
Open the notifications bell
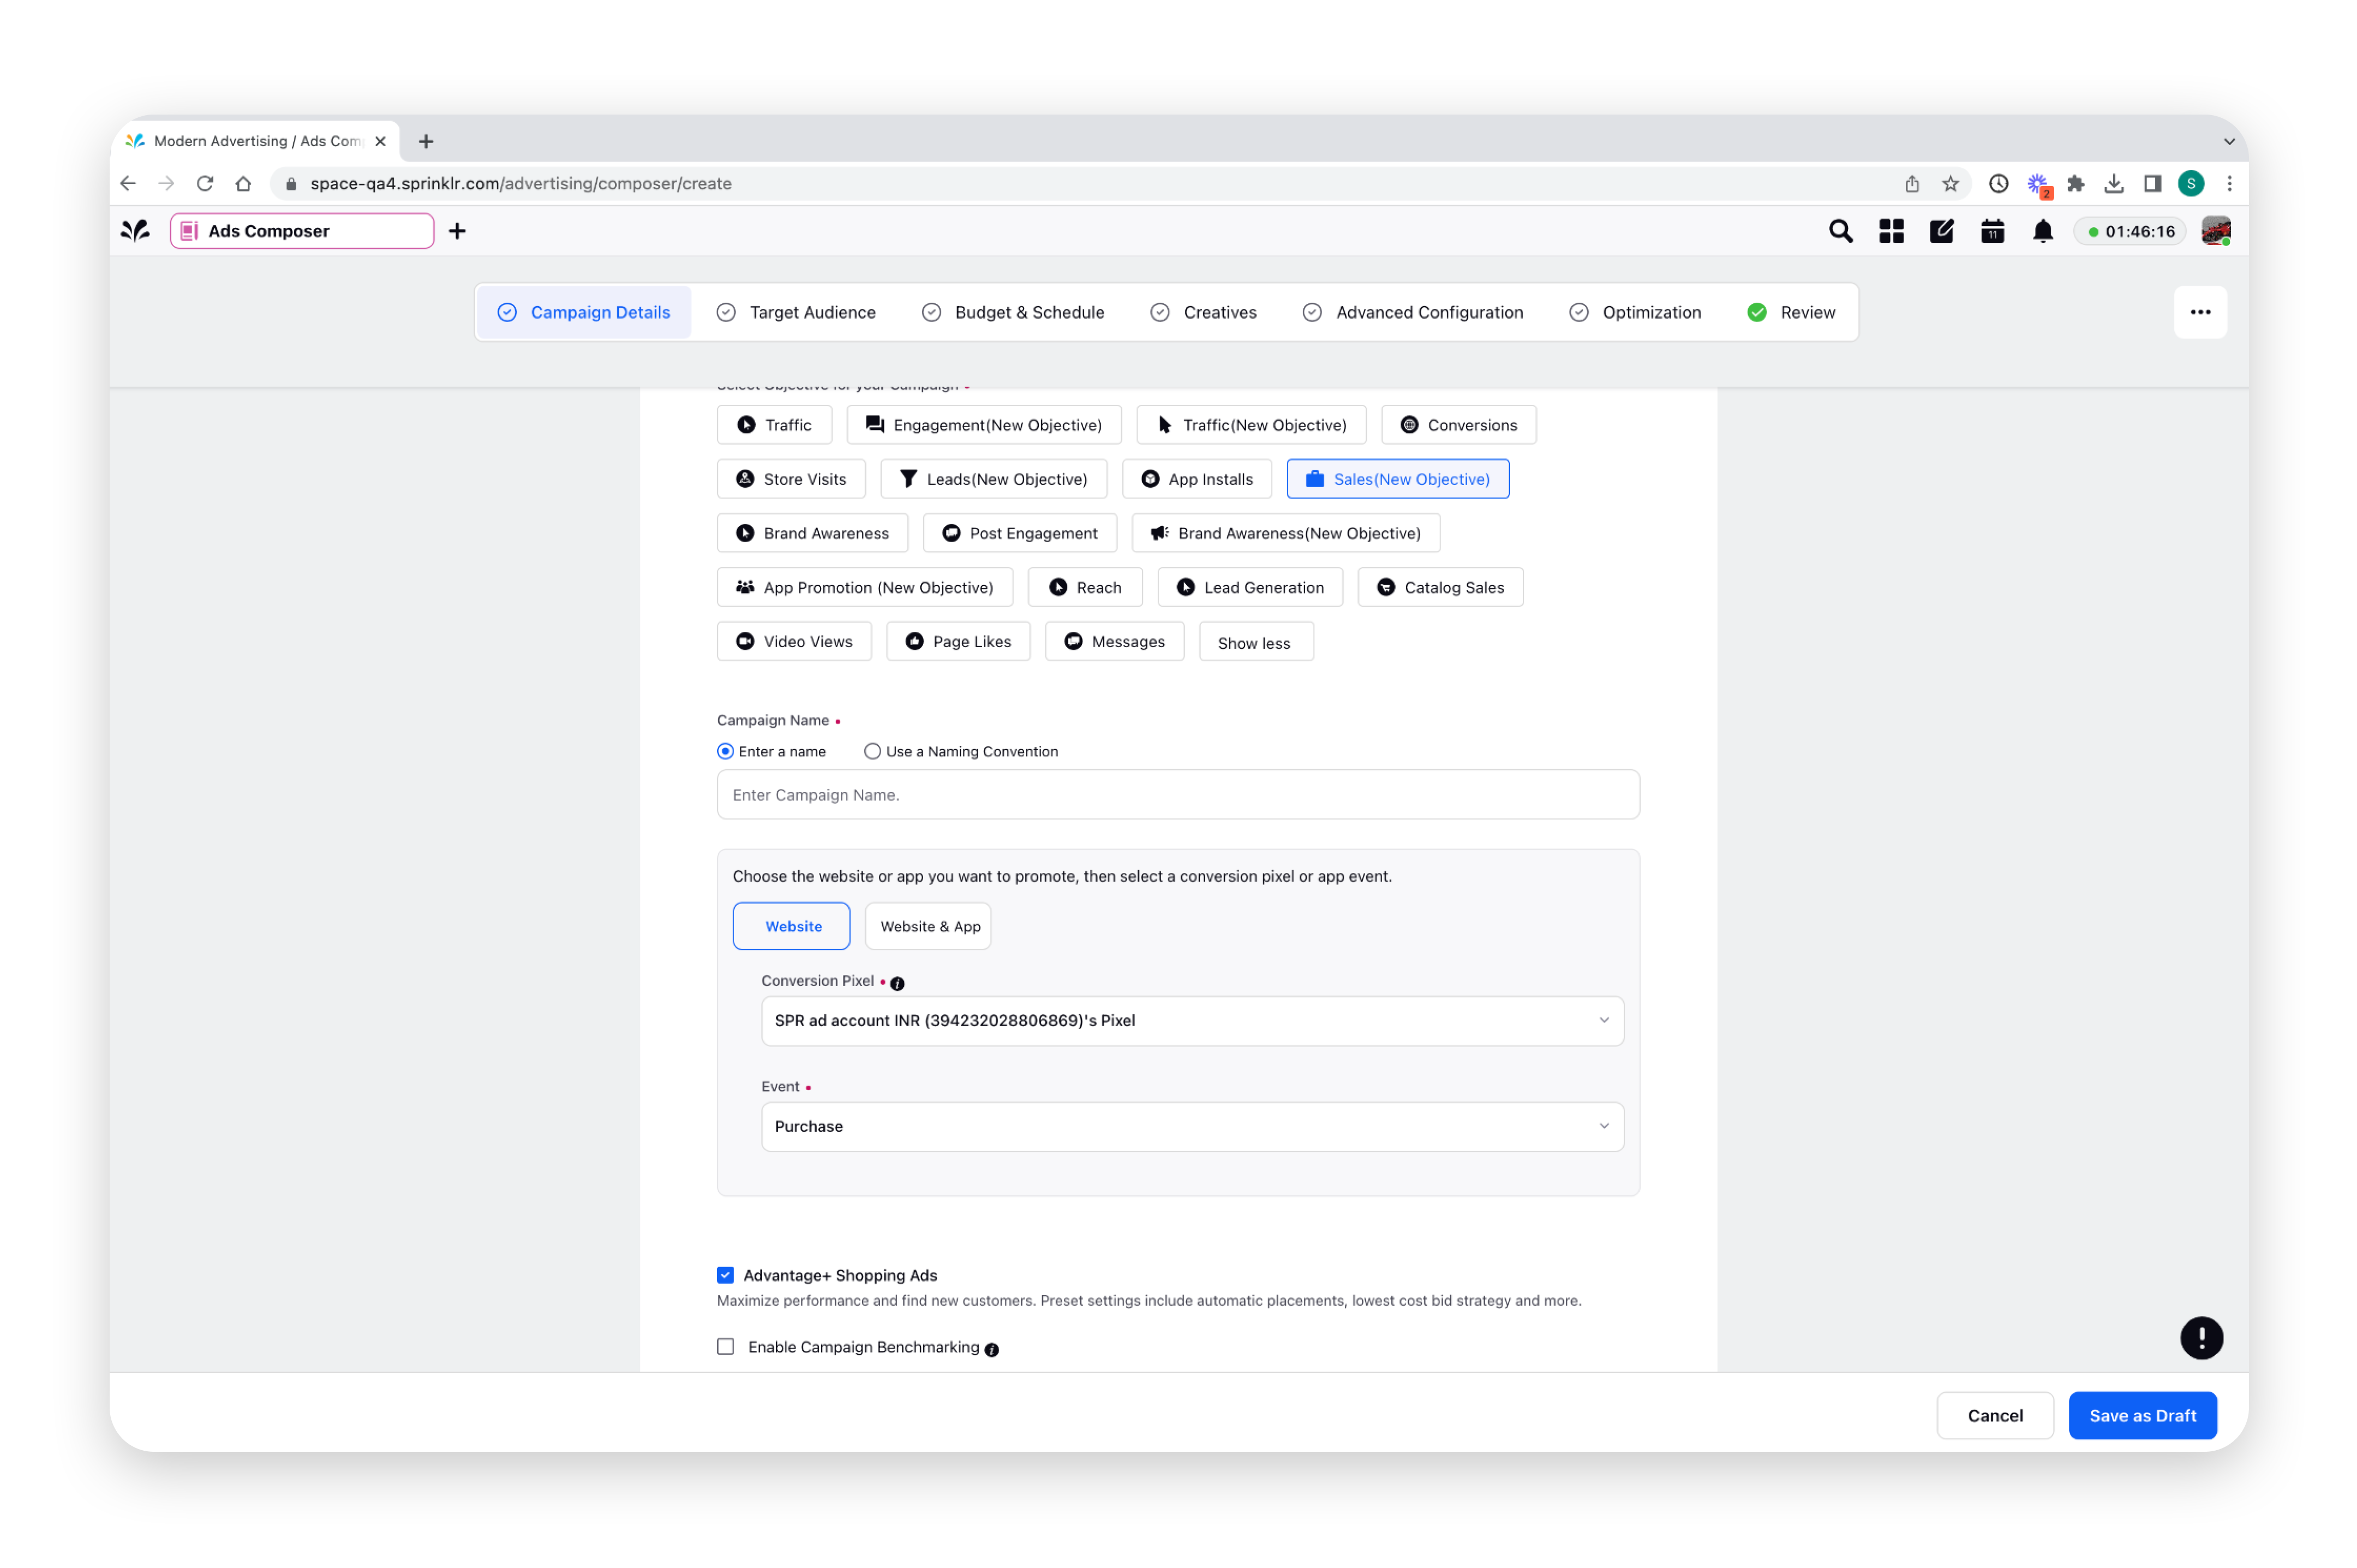click(2042, 230)
